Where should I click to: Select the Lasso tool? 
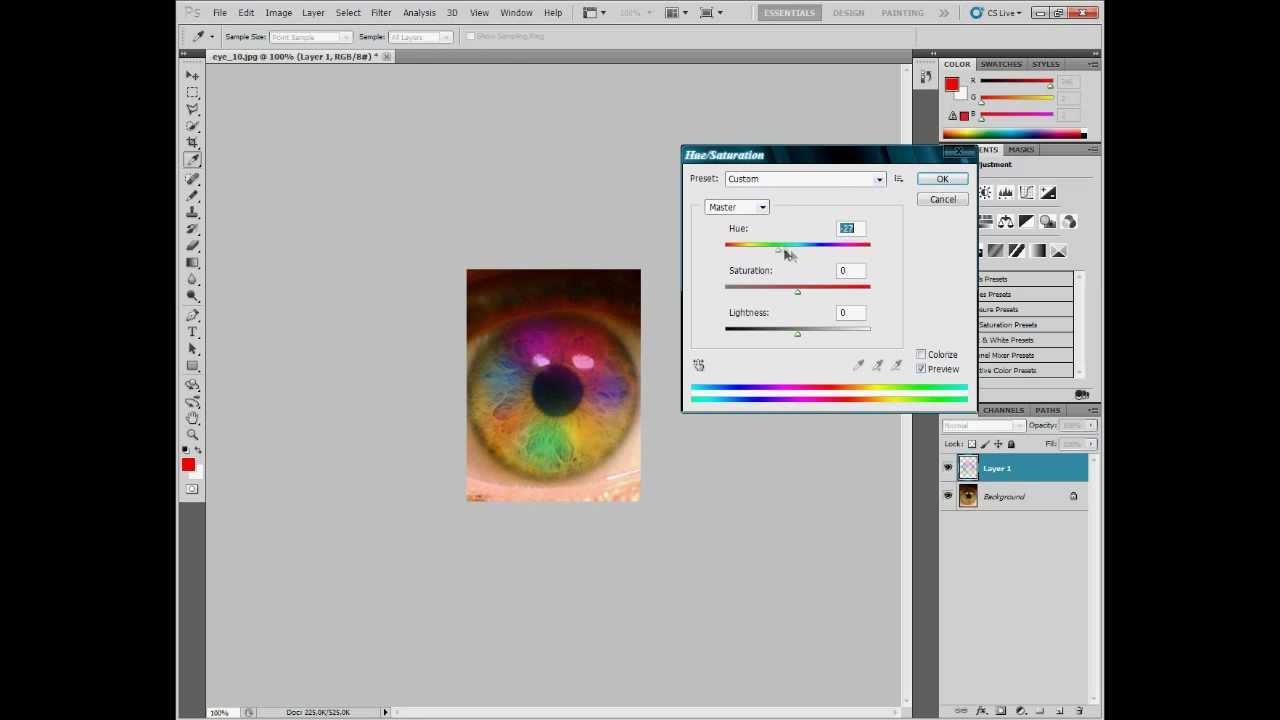[192, 109]
